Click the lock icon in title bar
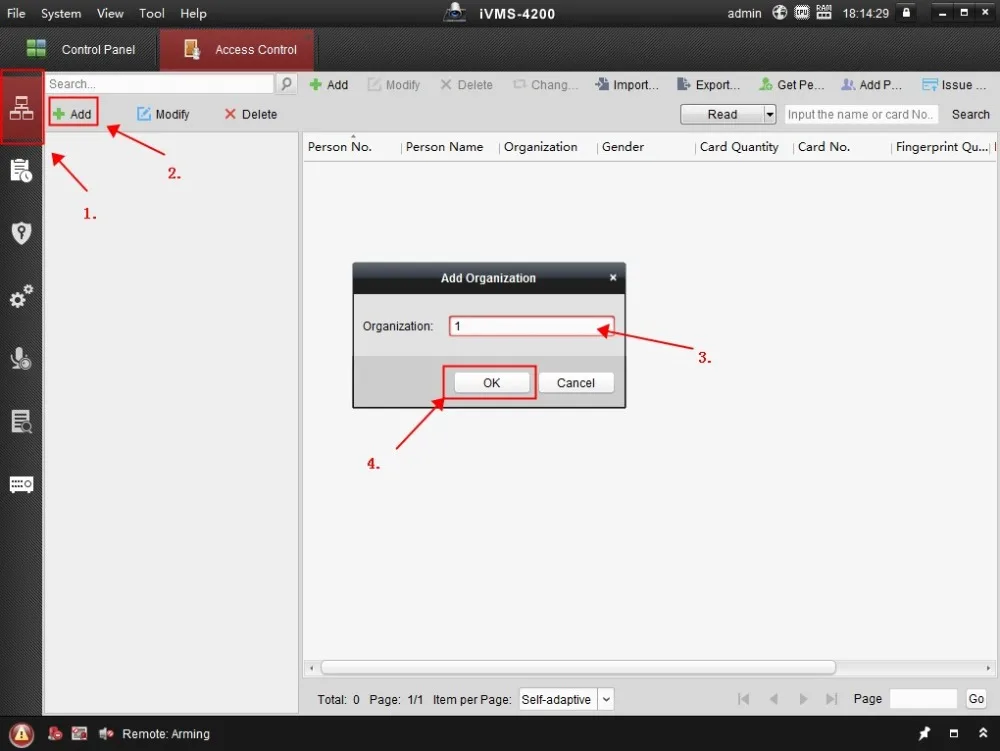 coord(906,12)
